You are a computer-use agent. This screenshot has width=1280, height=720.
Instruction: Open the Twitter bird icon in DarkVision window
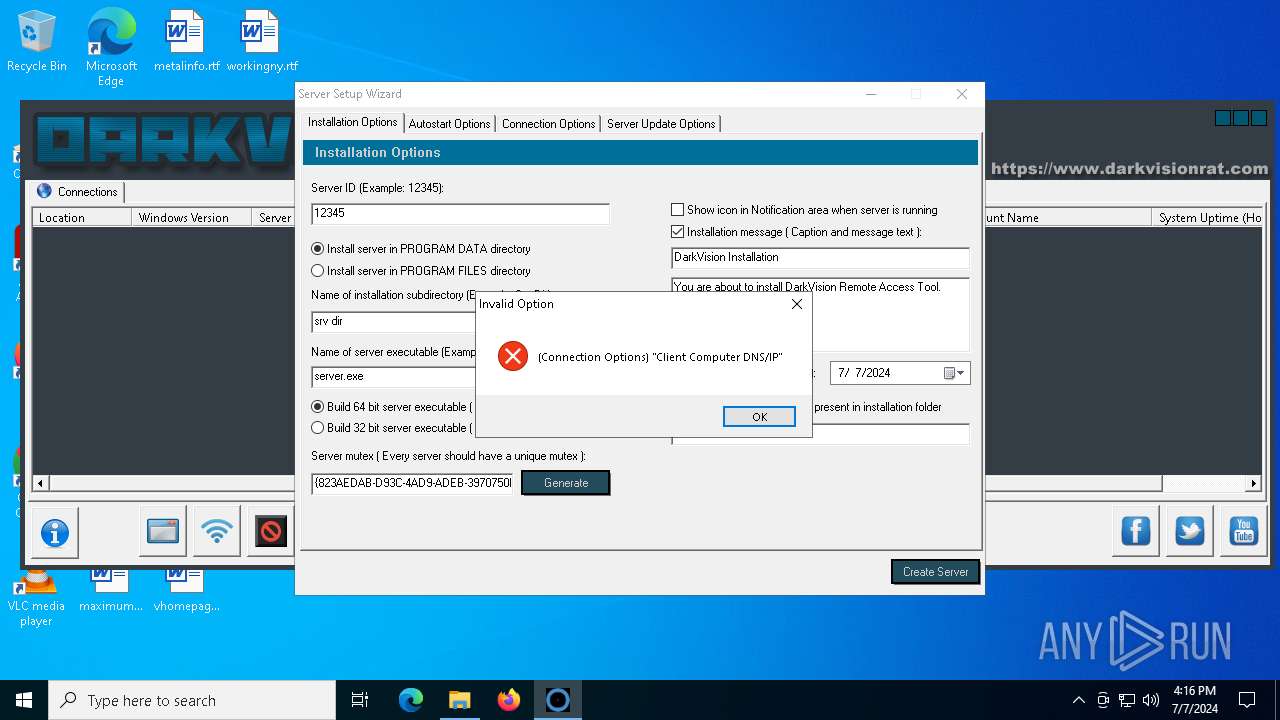1190,531
